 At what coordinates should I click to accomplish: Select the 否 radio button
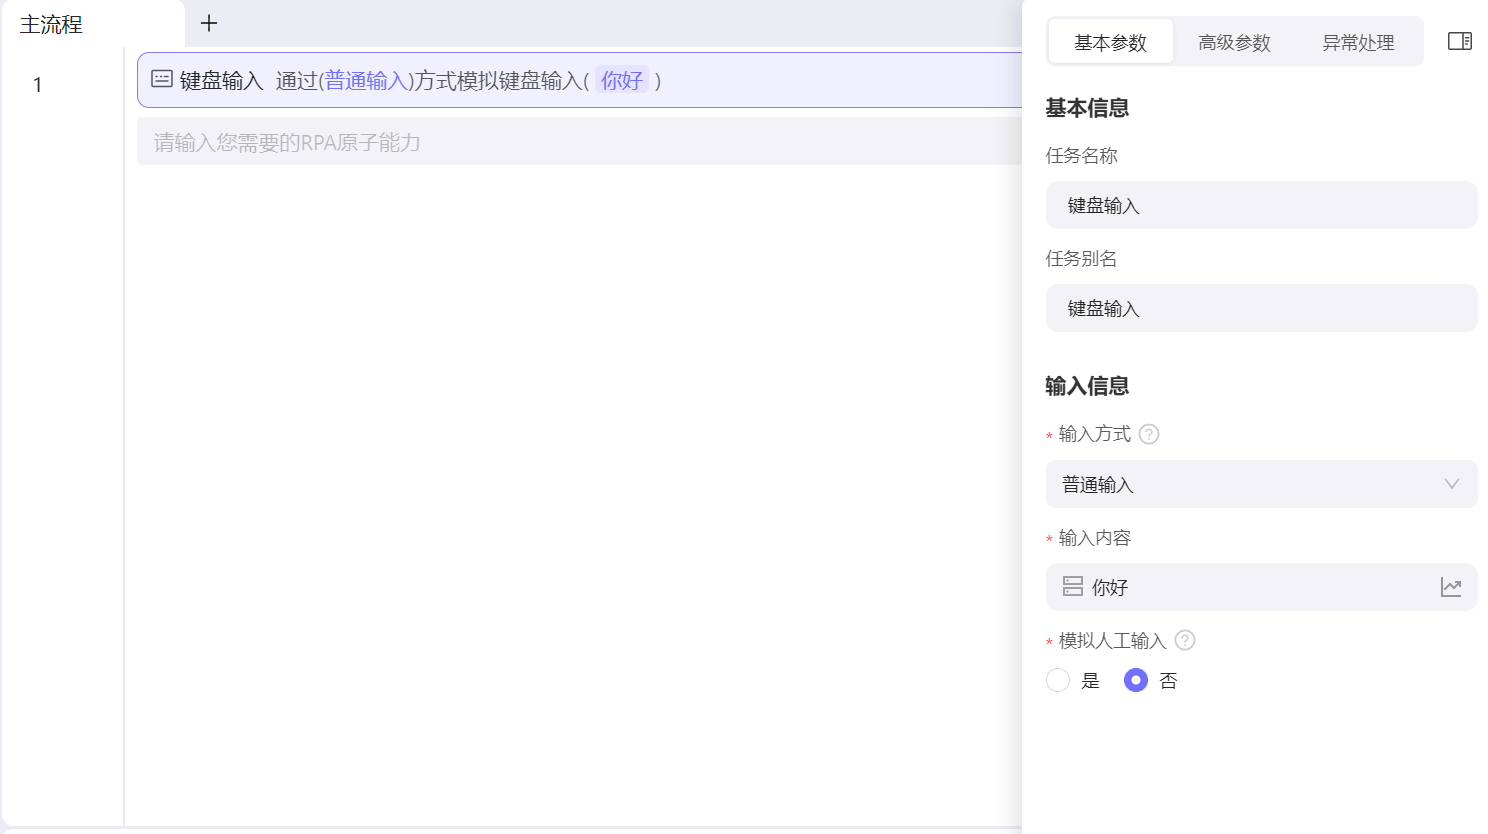[x=1135, y=681]
